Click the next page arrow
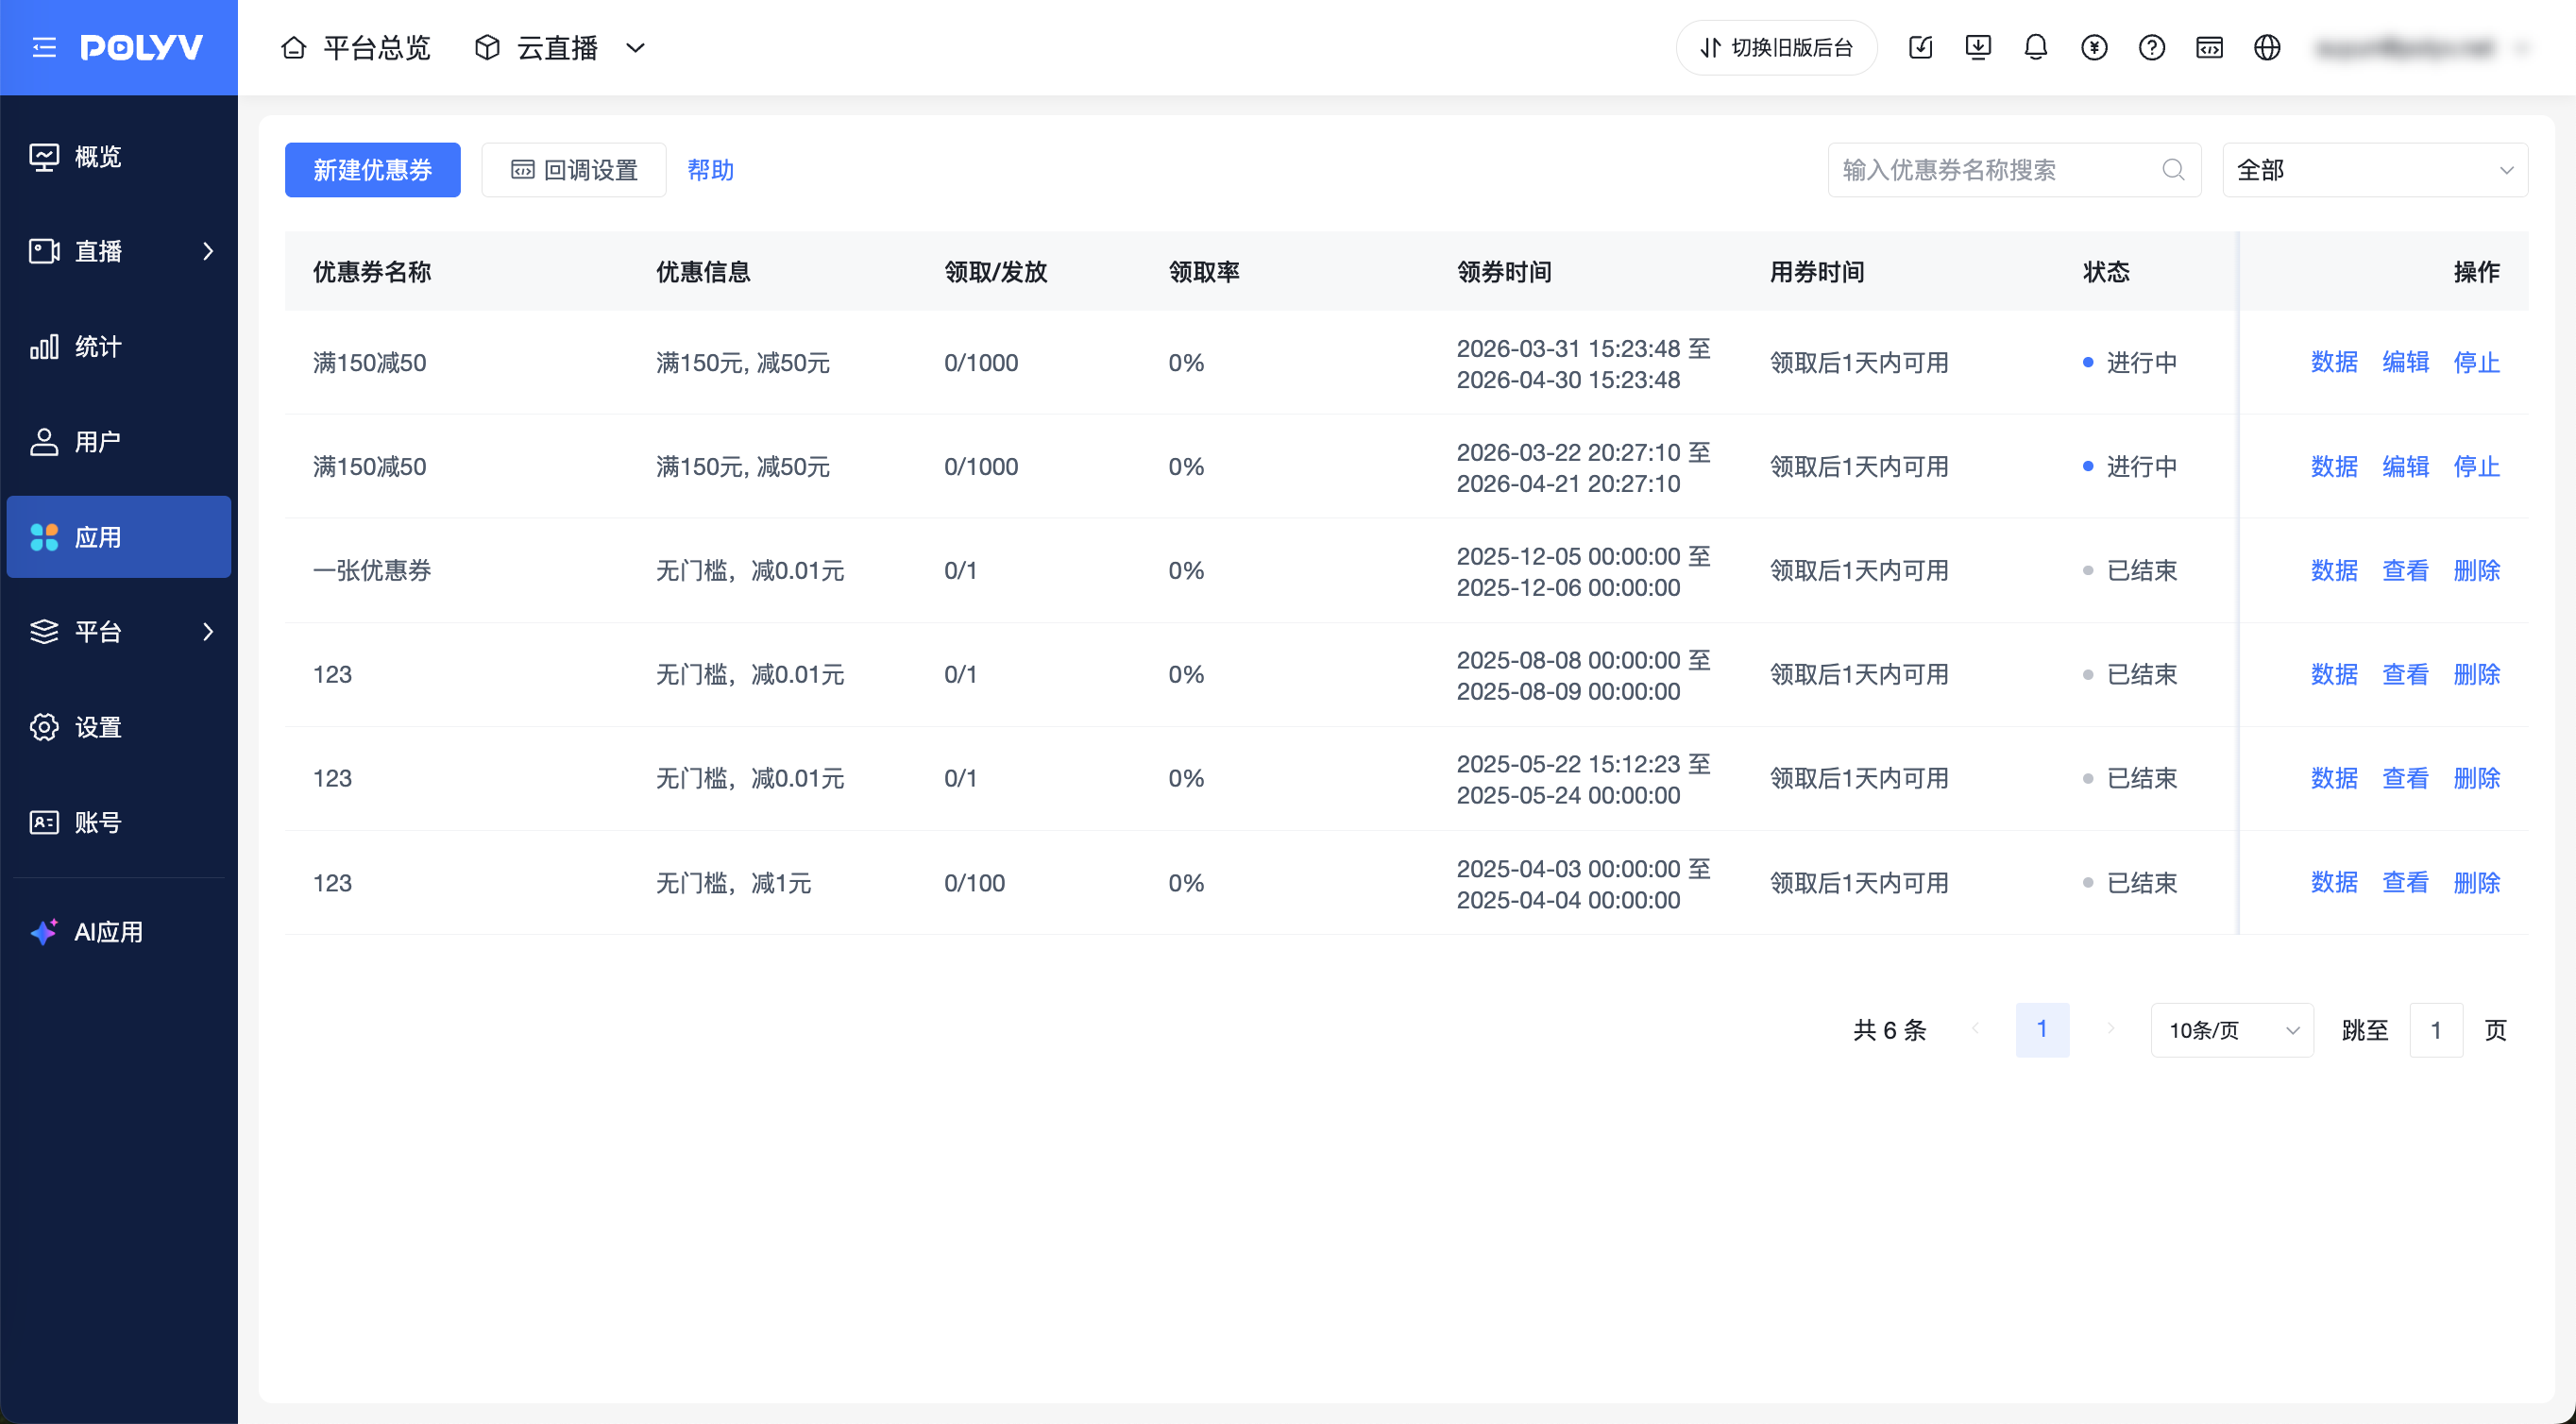This screenshot has width=2576, height=1424. pos(2110,1030)
